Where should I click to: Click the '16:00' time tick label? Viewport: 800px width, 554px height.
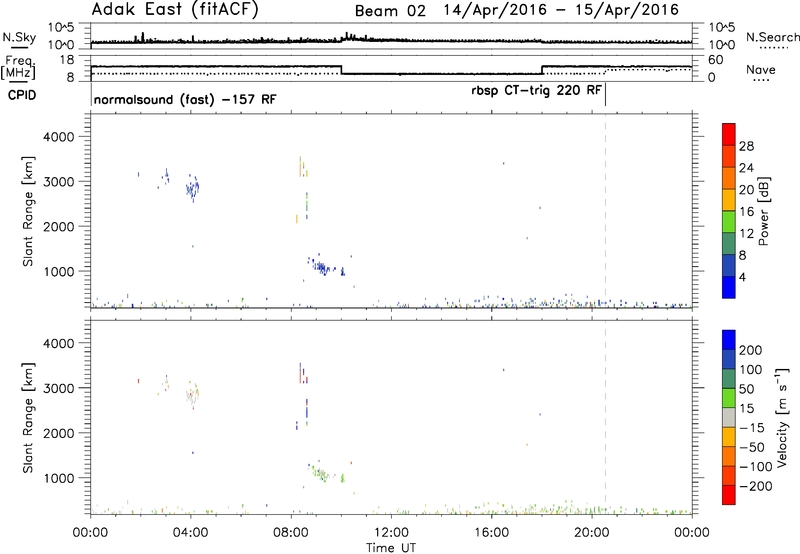point(491,533)
